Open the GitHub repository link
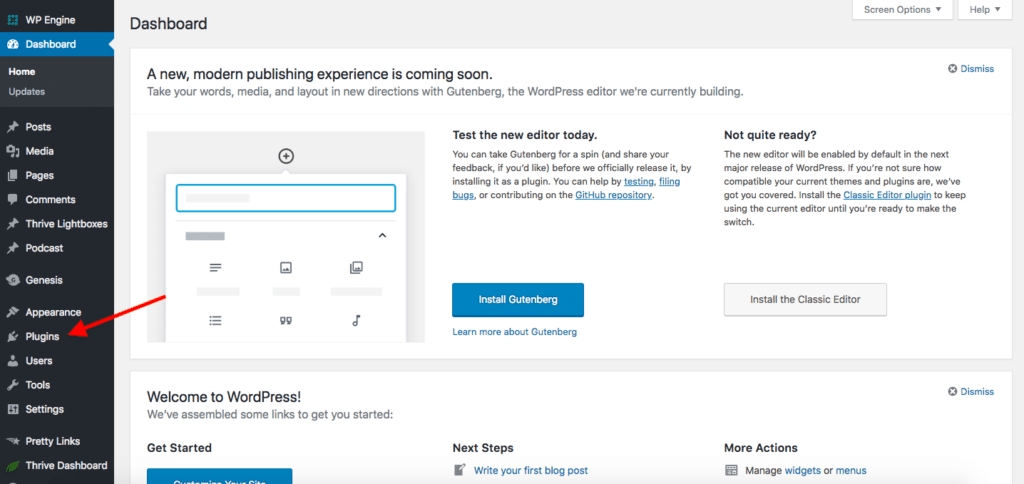 613,195
